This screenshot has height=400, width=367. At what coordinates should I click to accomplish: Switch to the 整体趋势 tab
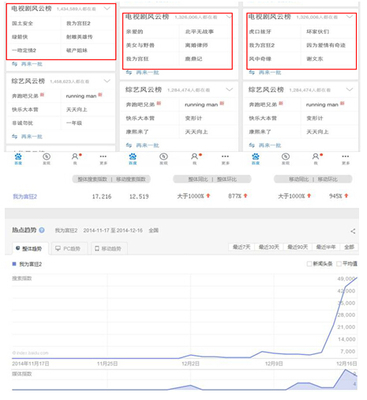pos(30,249)
